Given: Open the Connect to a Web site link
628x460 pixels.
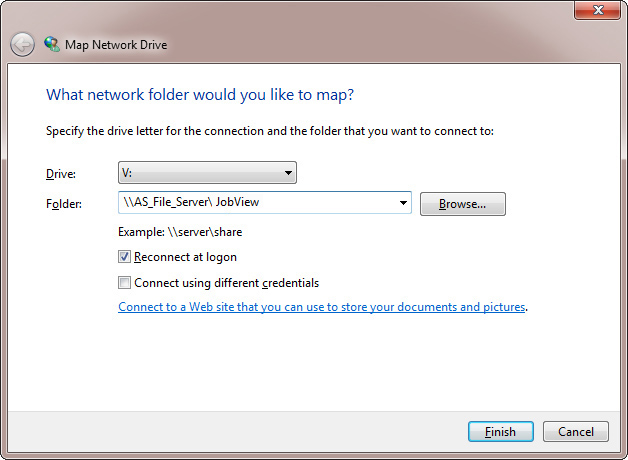Looking at the screenshot, I should (321, 307).
